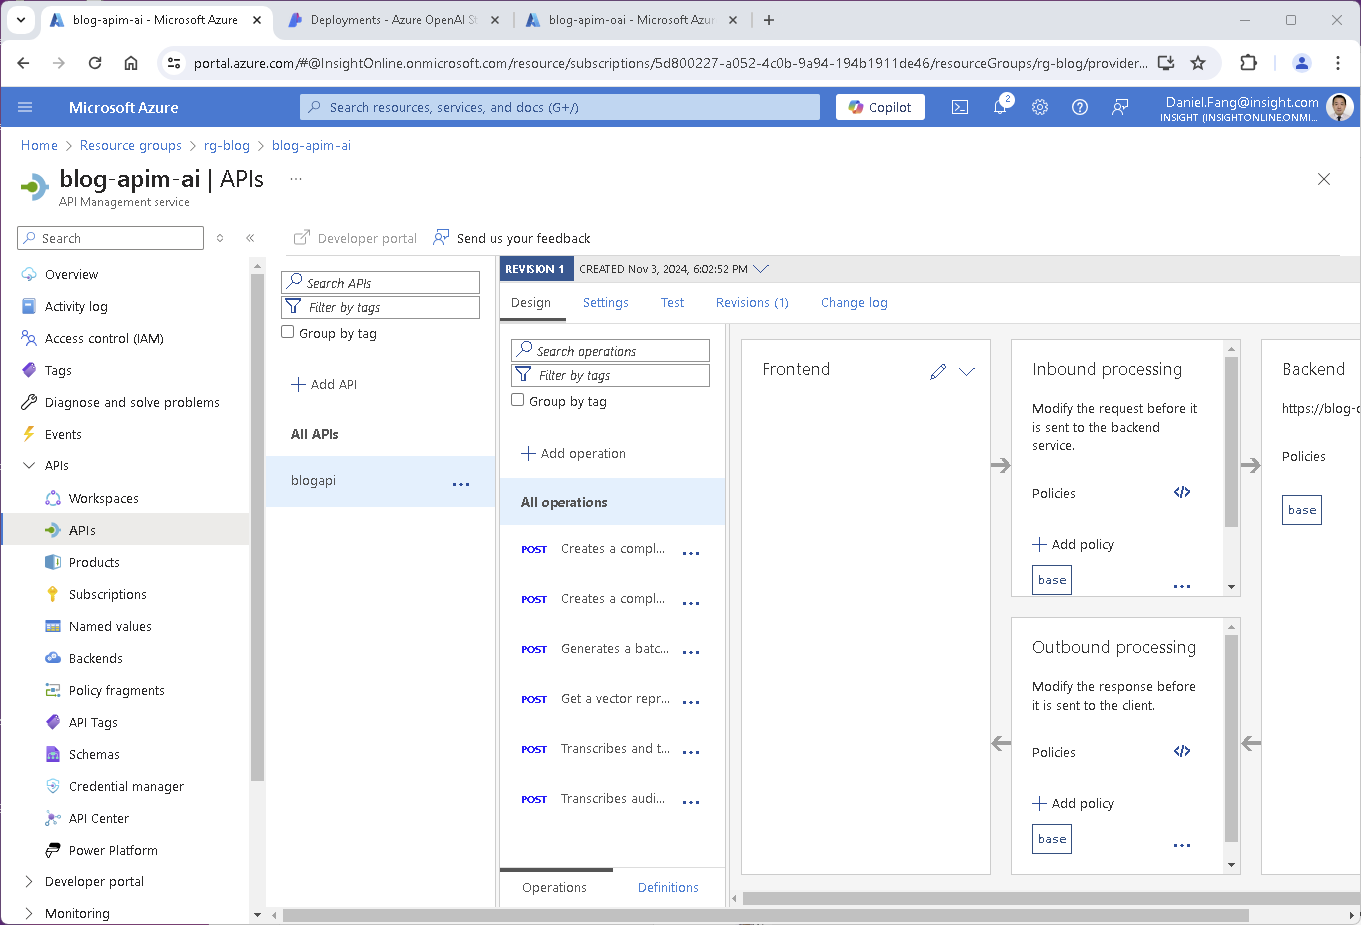
Task: Open Credential manager in sidebar
Action: pos(126,786)
